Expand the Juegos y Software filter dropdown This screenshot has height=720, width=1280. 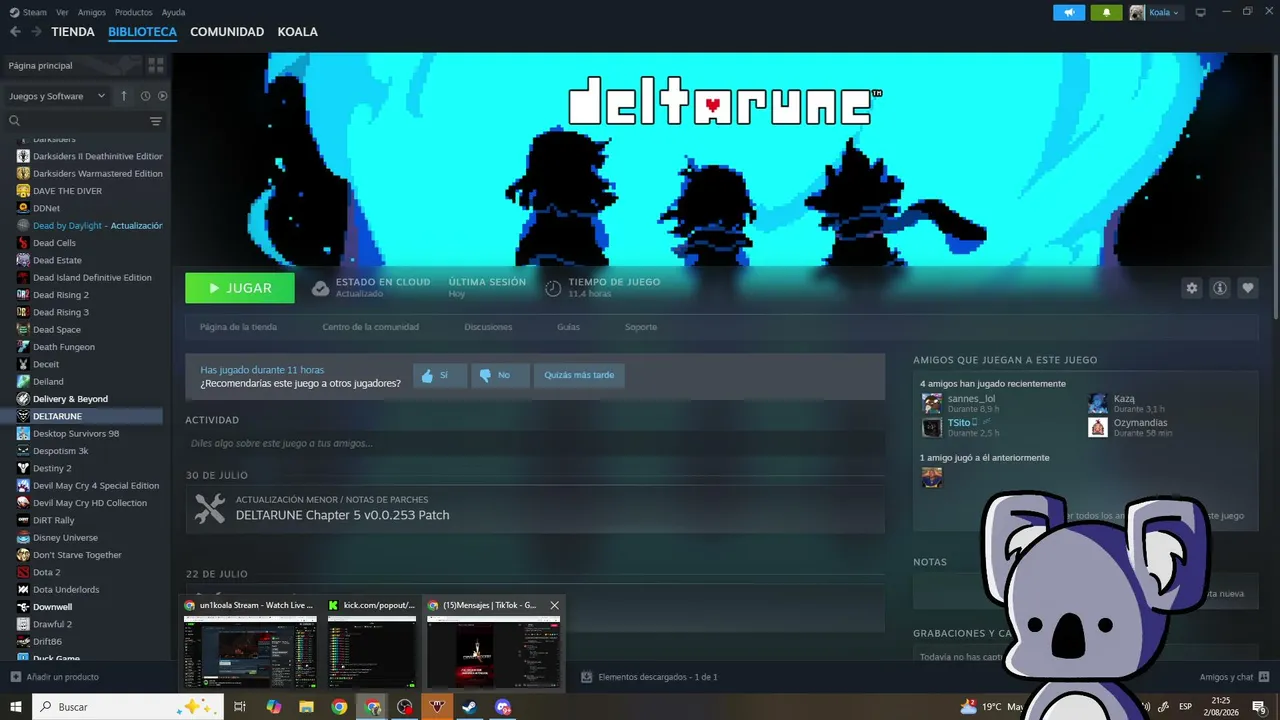click(x=57, y=96)
